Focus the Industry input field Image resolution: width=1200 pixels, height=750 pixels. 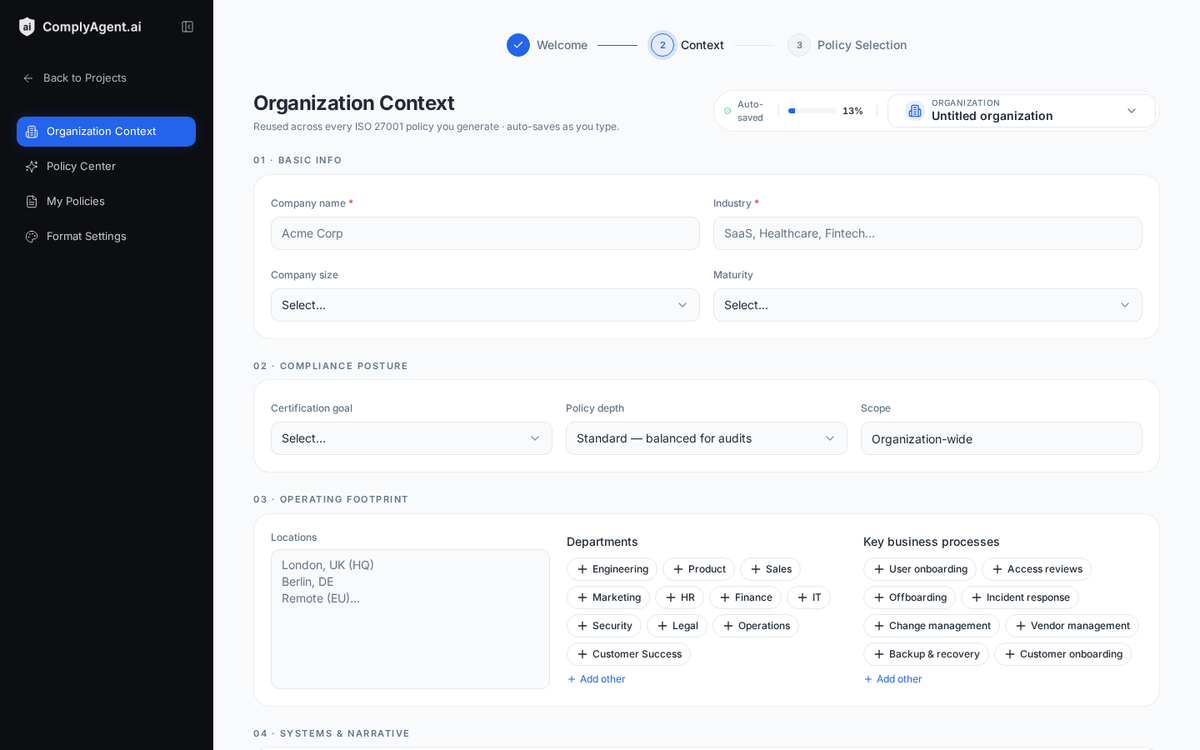[928, 233]
